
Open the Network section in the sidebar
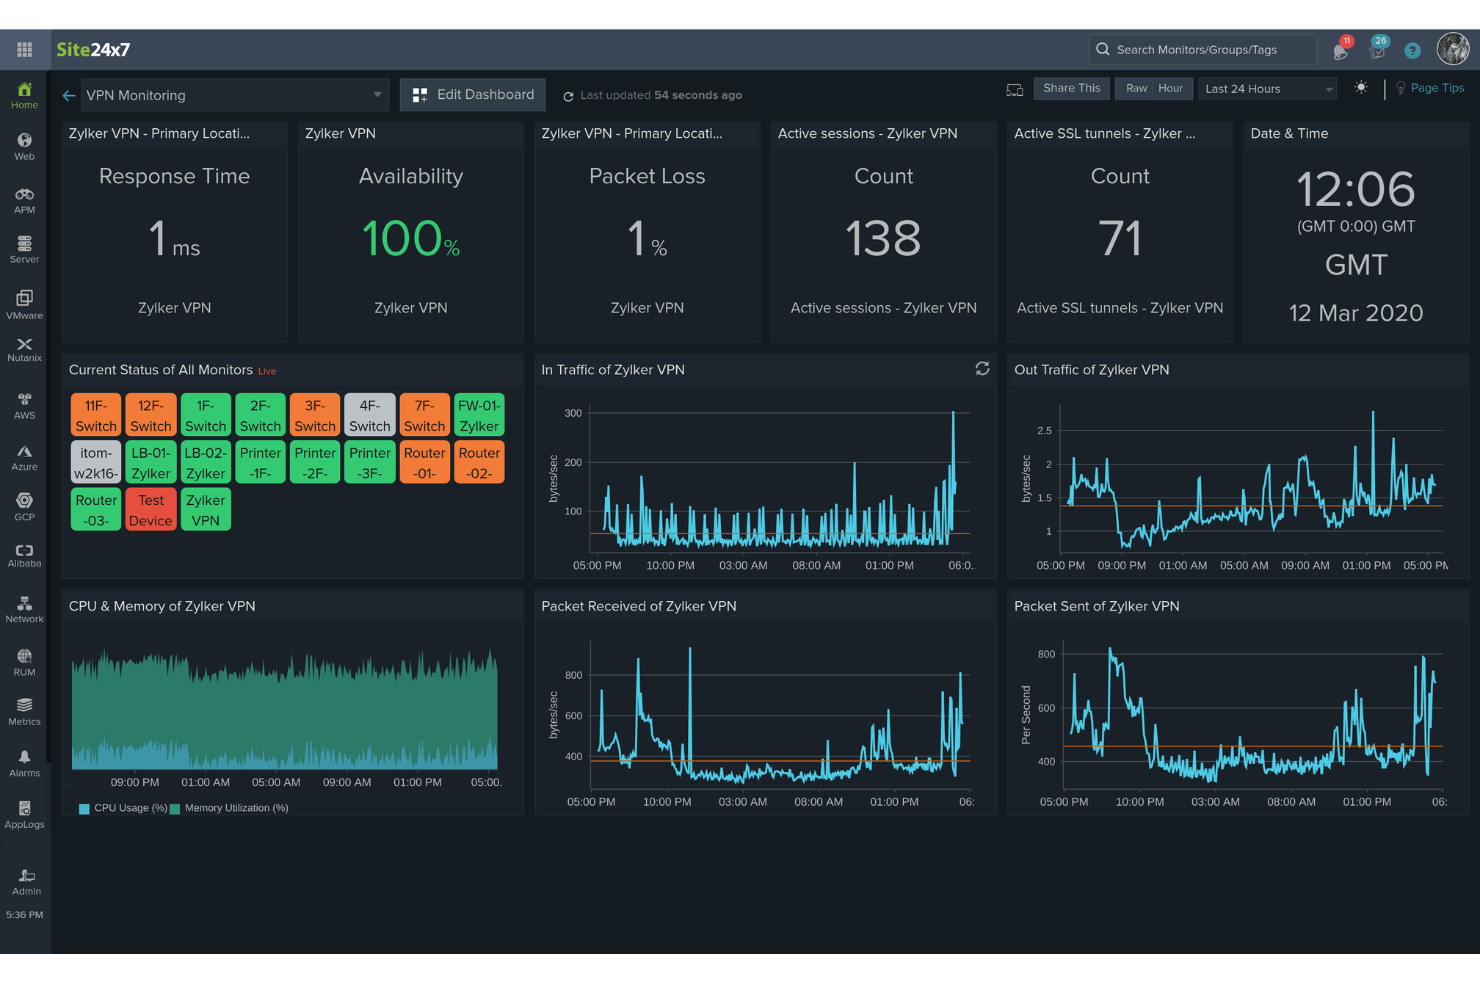(24, 608)
